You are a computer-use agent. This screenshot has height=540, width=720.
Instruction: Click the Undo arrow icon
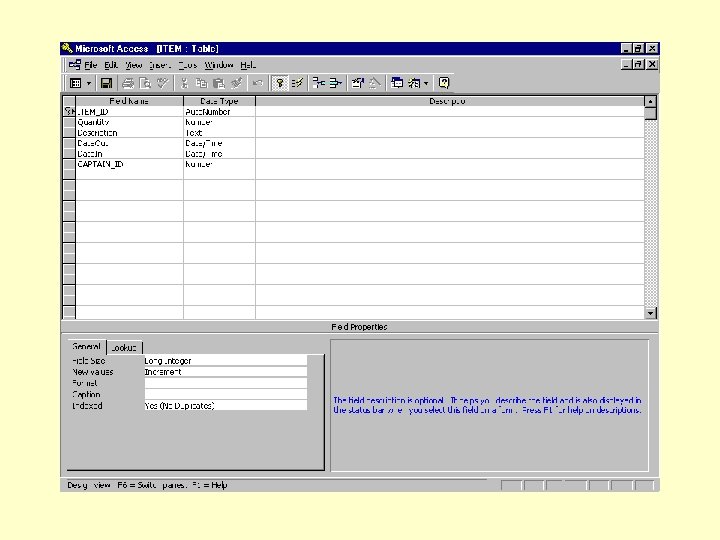pos(258,83)
